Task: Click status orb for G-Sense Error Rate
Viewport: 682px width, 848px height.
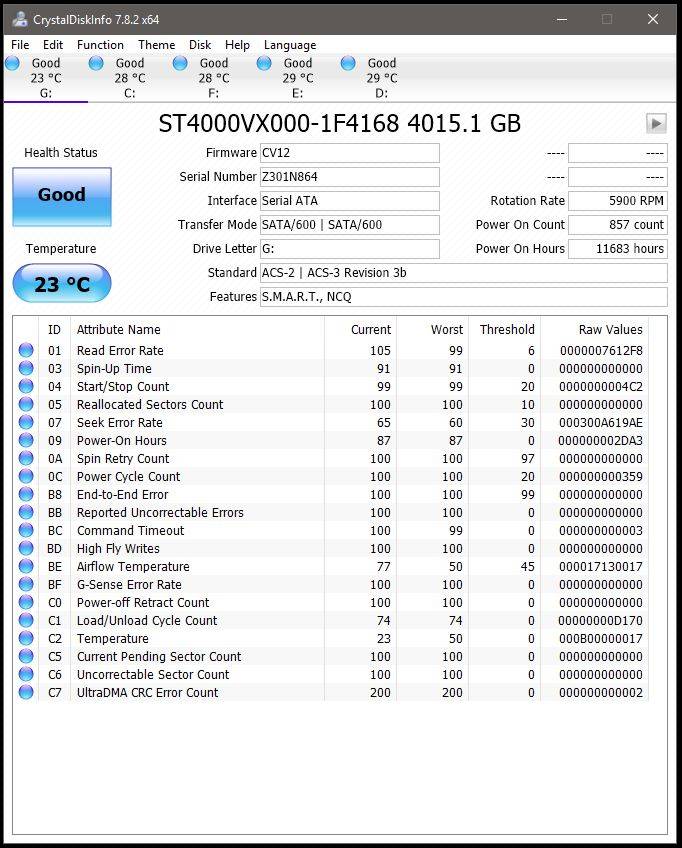Action: pos(26,584)
